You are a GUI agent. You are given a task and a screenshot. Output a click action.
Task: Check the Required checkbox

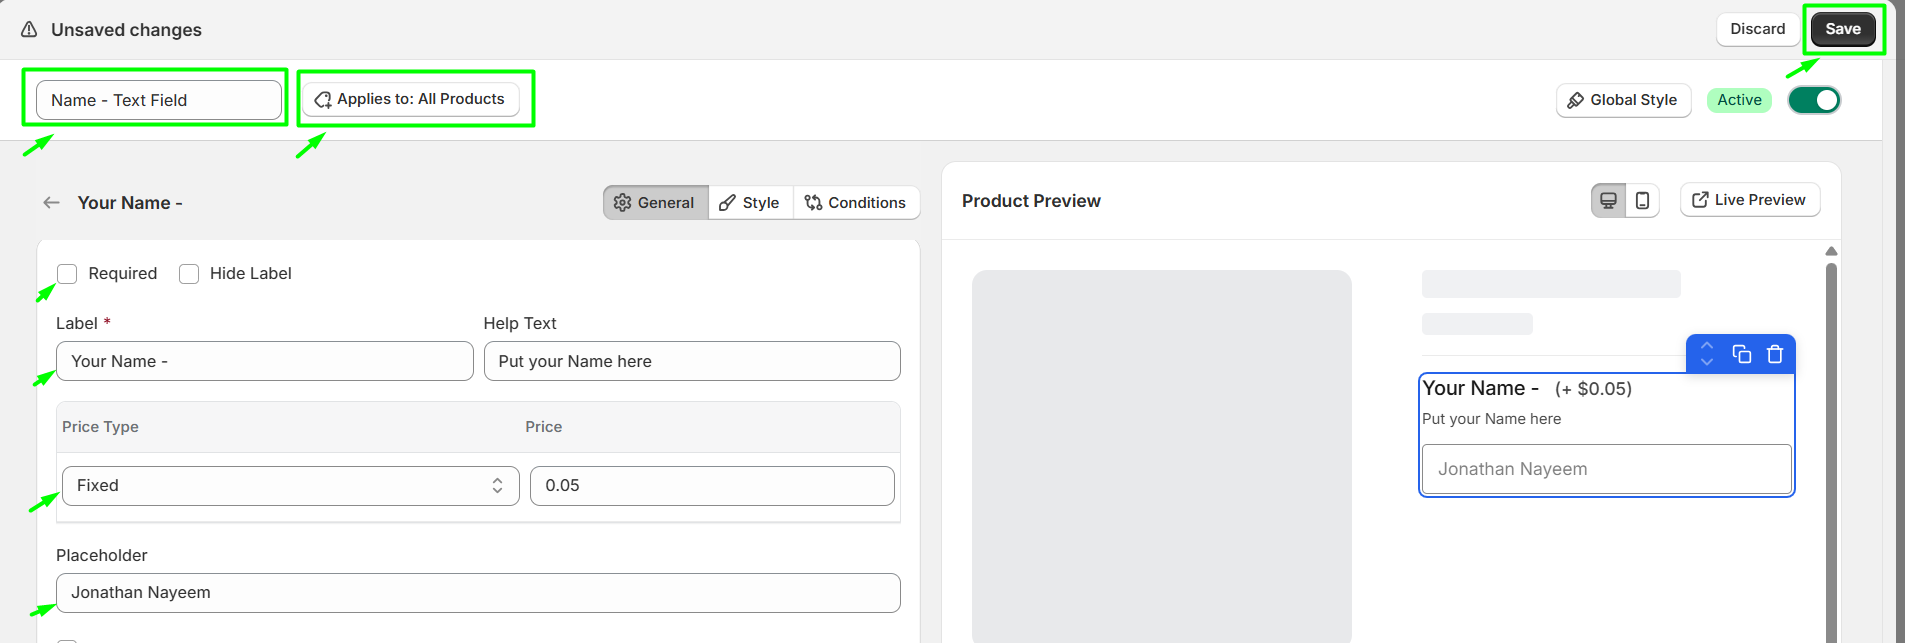(x=67, y=274)
